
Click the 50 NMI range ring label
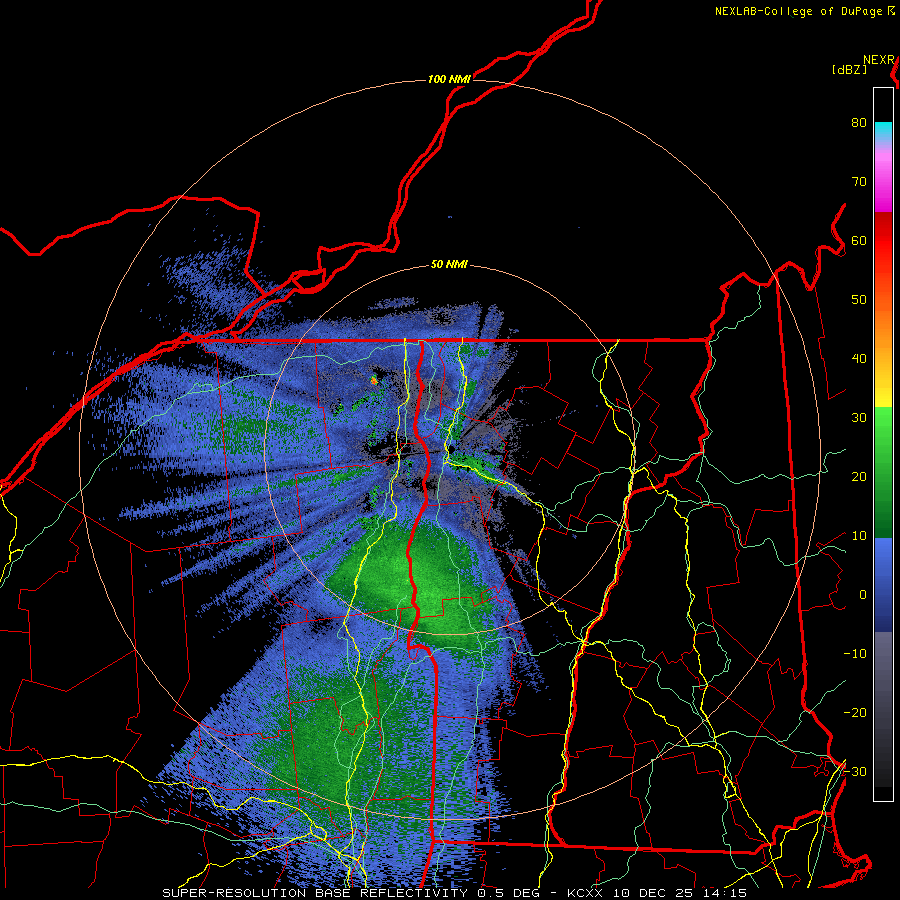tap(449, 265)
